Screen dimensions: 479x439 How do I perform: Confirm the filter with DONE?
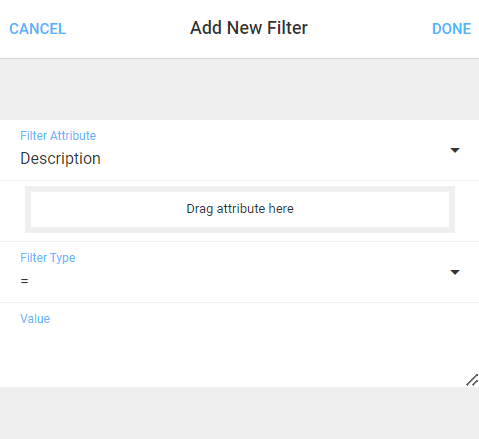(451, 29)
